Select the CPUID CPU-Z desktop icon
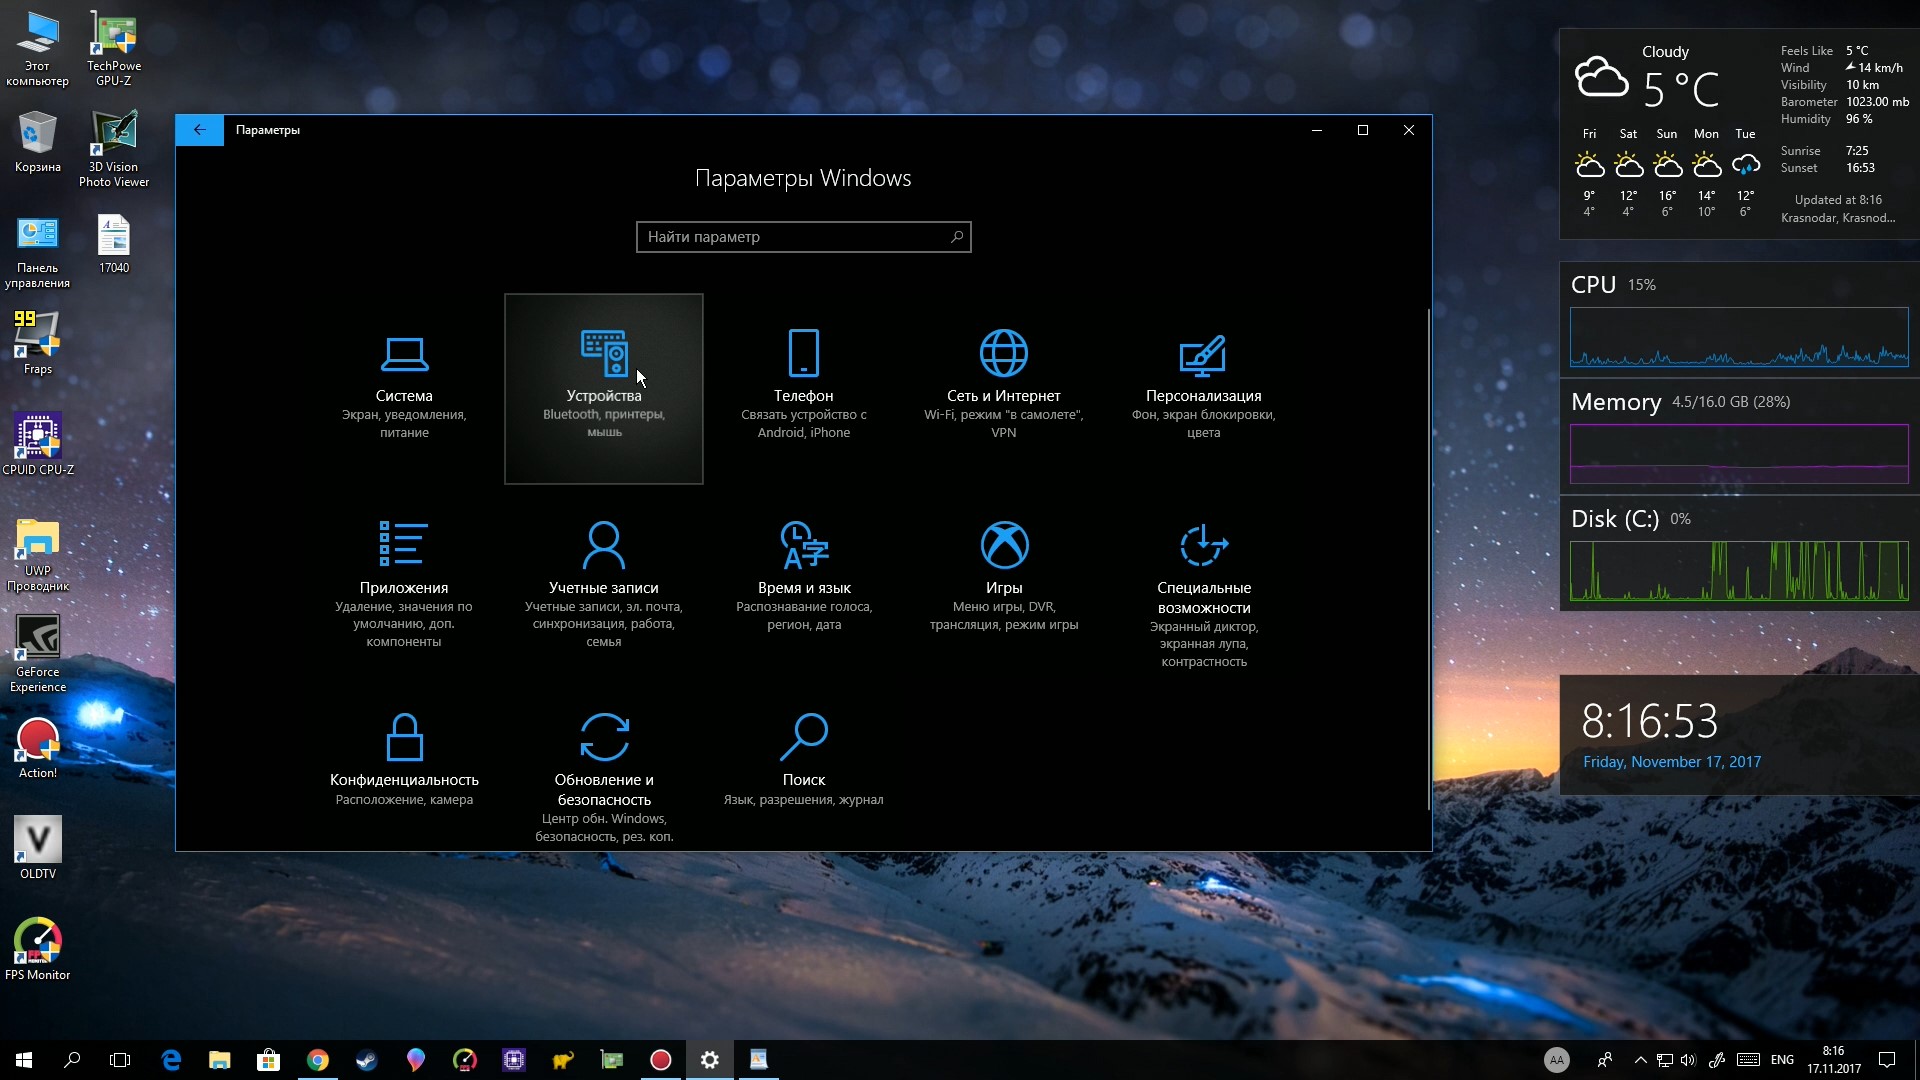 [37, 445]
